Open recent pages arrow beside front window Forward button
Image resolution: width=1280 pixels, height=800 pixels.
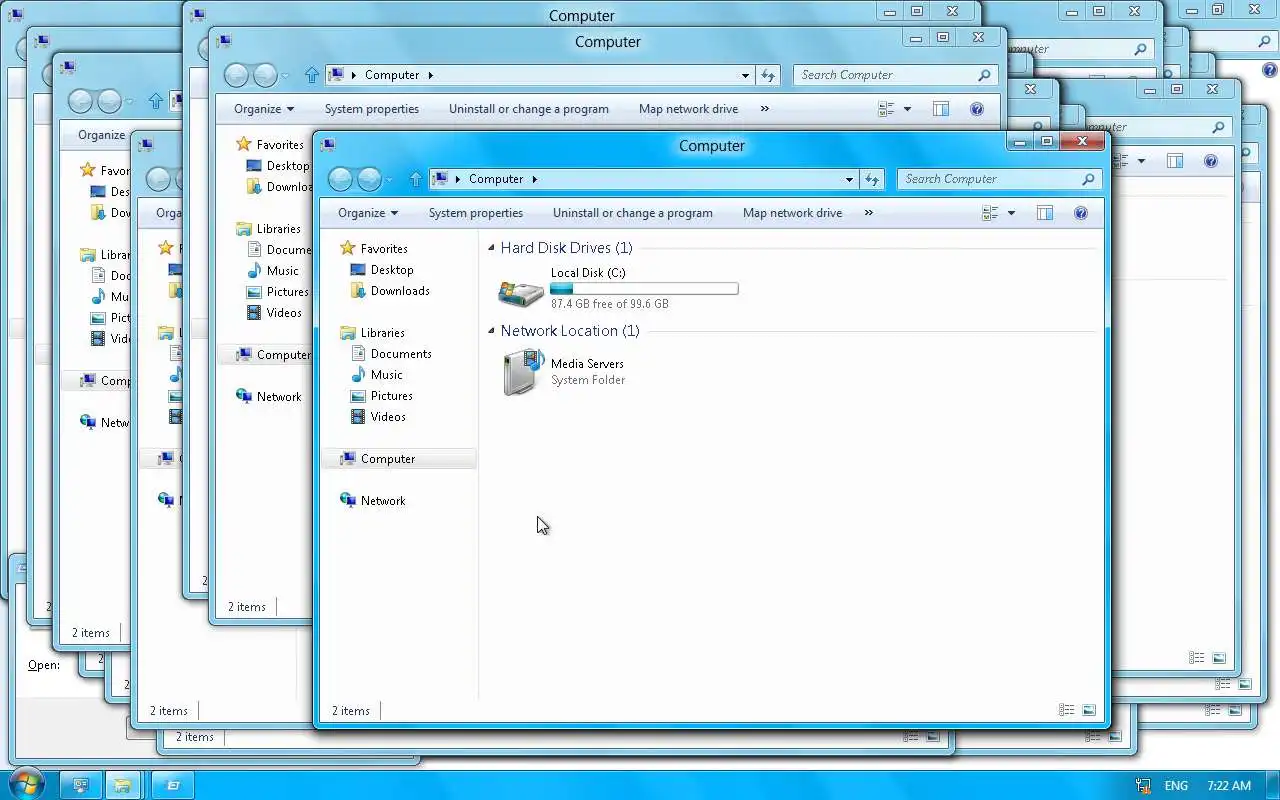[389, 180]
